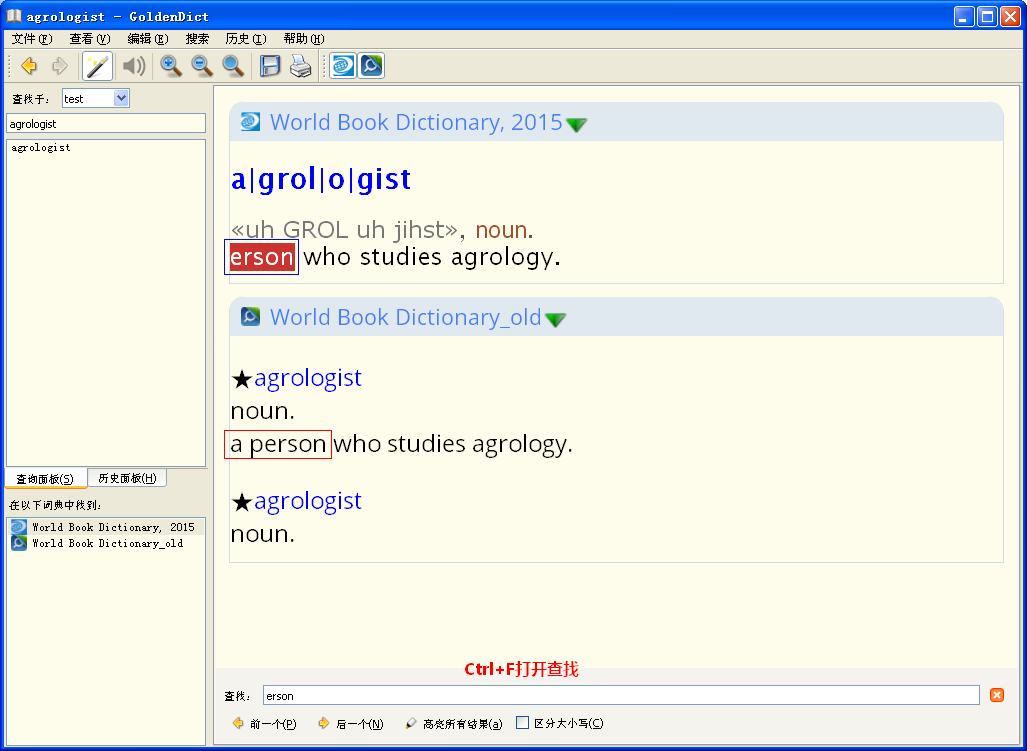The height and width of the screenshot is (751, 1027).
Task: Click the next match arrow button
Action: point(350,724)
